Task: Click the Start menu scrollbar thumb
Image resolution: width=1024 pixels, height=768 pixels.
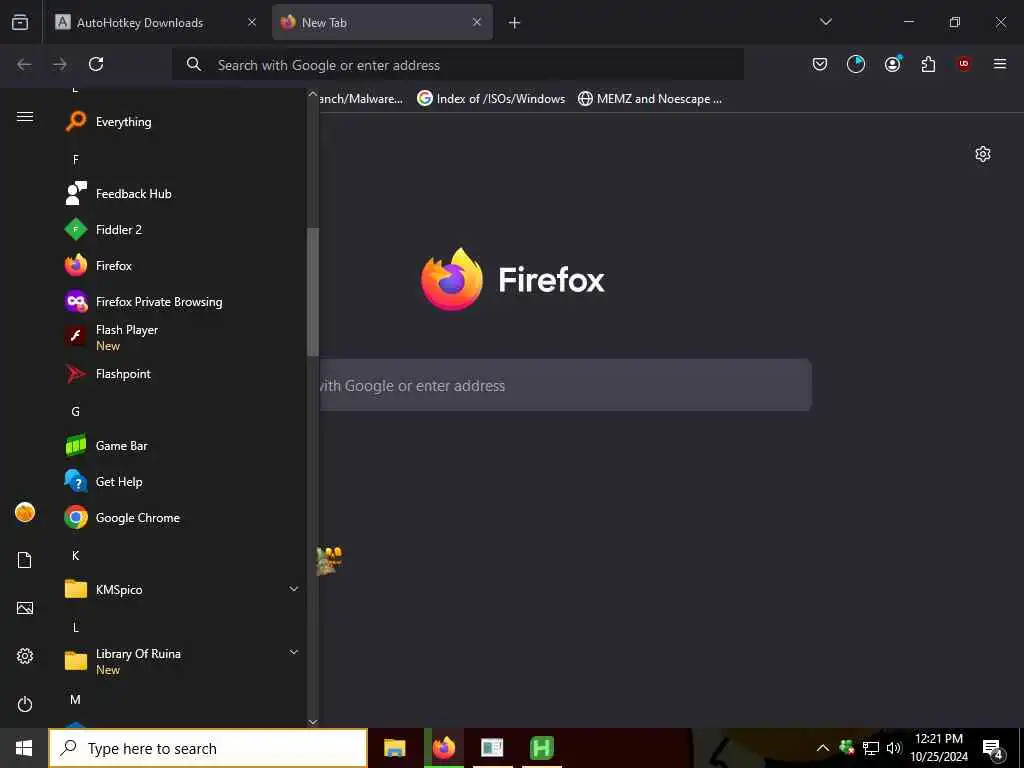Action: click(313, 292)
